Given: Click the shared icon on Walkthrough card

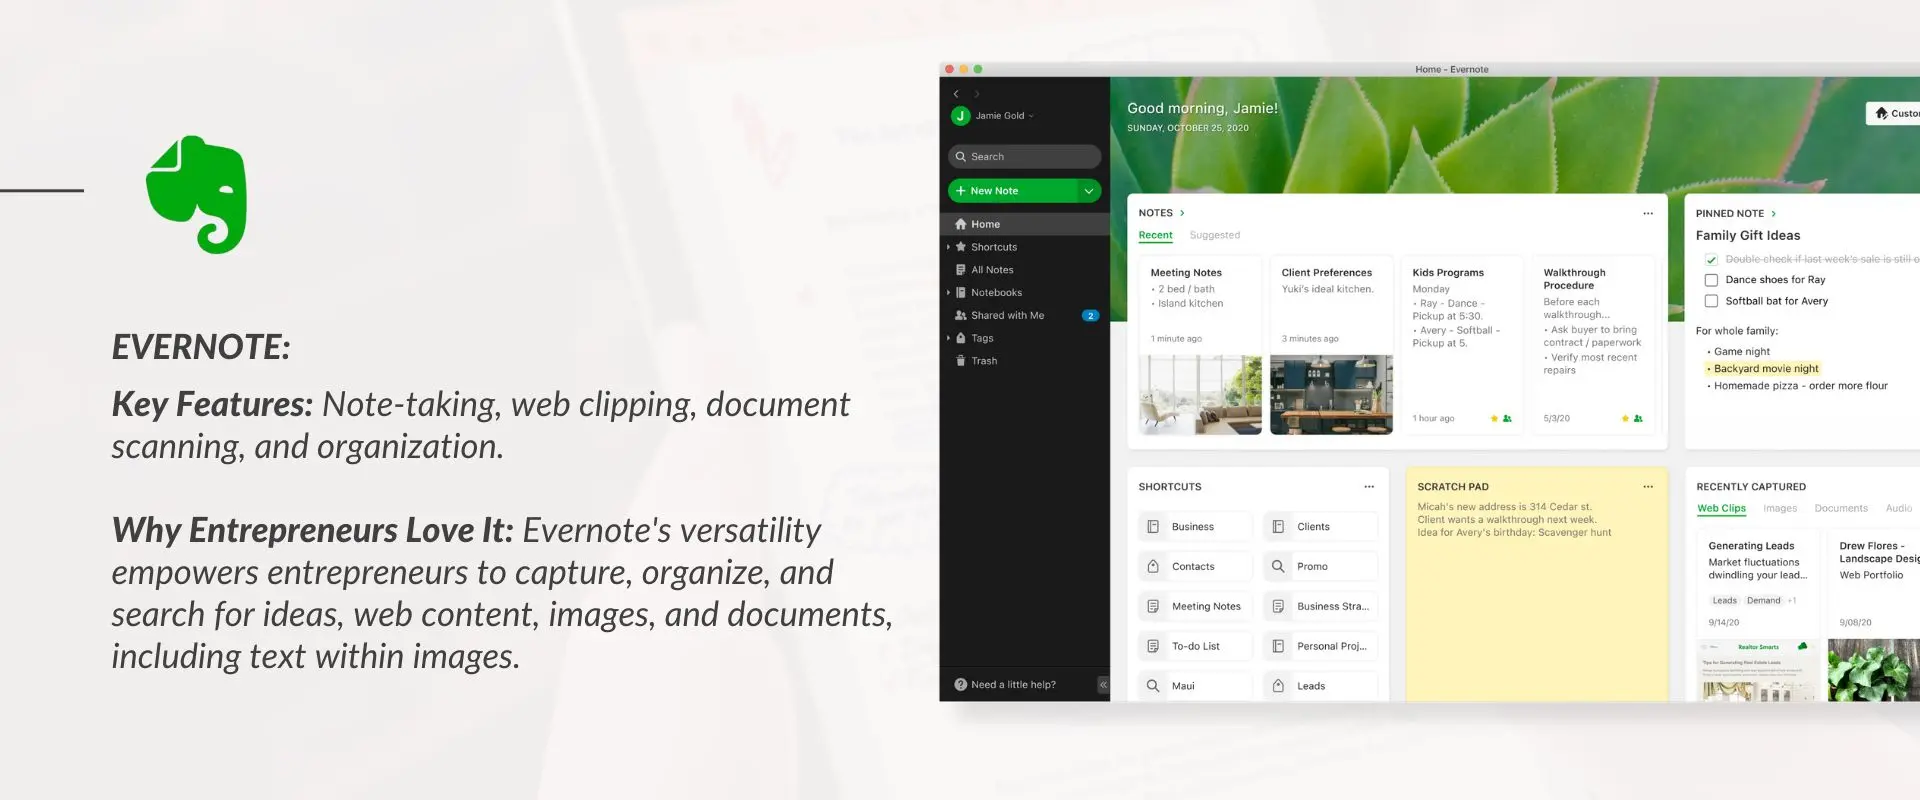Looking at the screenshot, I should point(1638,419).
